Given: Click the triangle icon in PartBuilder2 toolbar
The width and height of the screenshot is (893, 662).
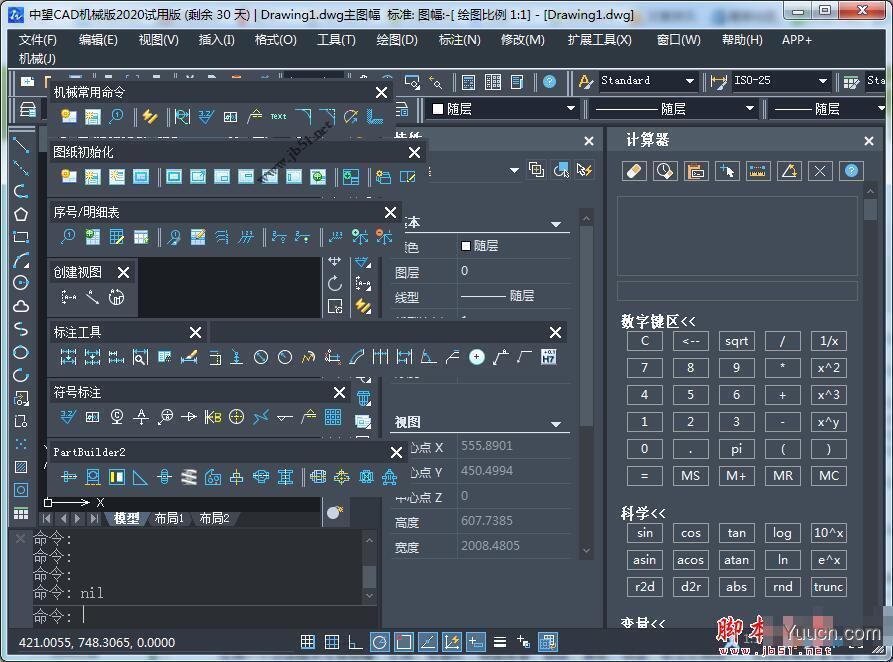Looking at the screenshot, I should click(140, 477).
